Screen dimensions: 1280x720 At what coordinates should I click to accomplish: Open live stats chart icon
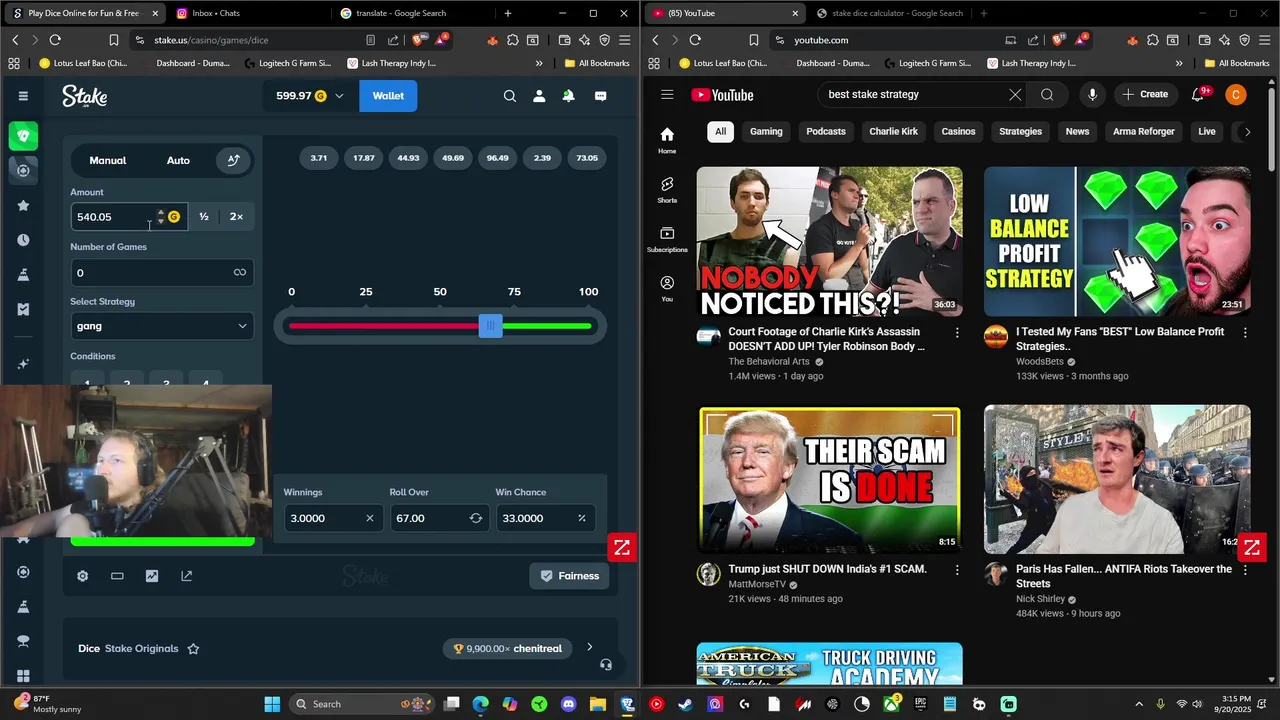tap(152, 576)
